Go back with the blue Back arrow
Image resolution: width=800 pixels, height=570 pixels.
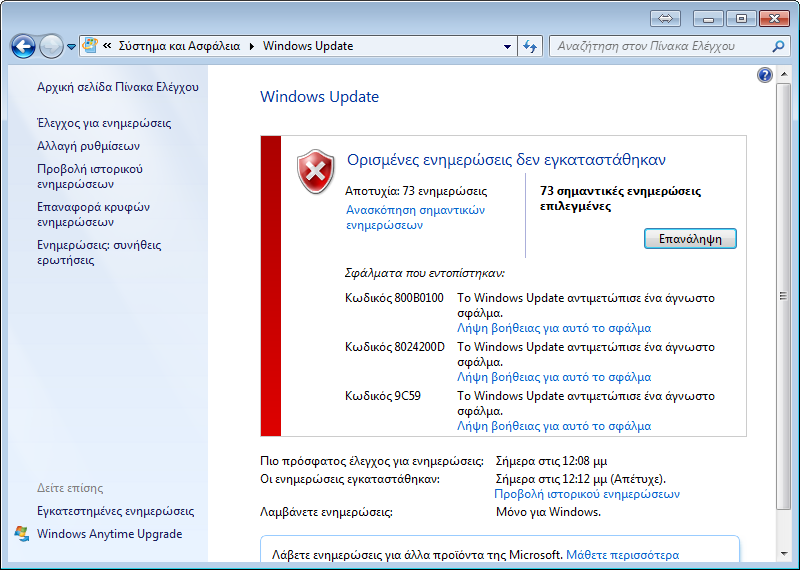pos(23,47)
